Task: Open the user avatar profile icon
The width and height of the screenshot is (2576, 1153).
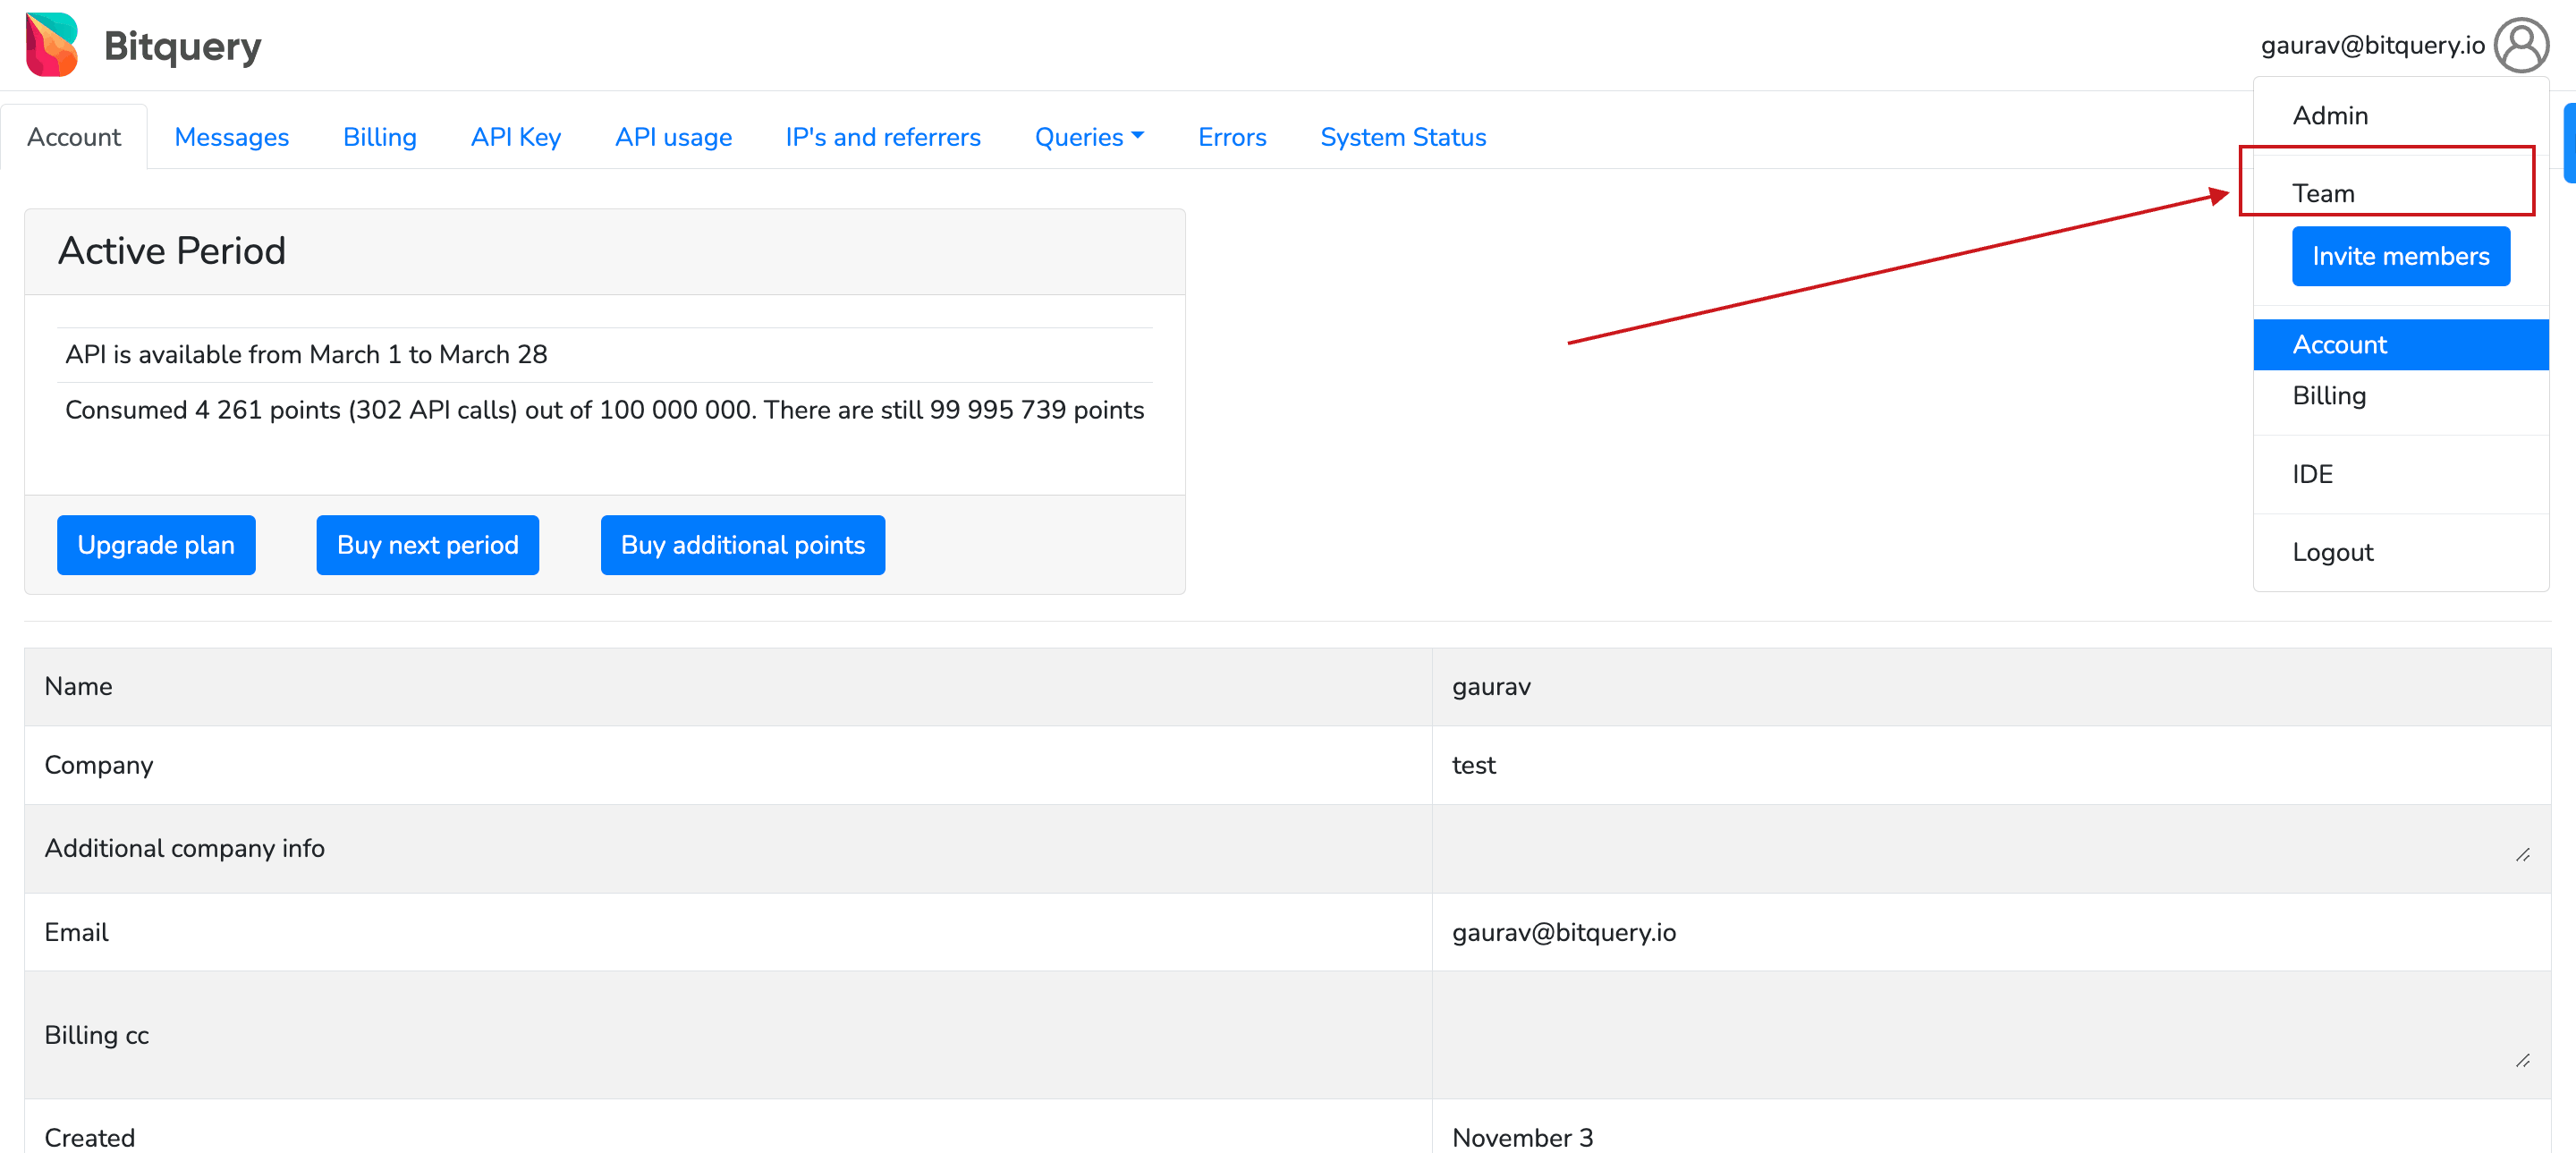Action: pos(2521,45)
